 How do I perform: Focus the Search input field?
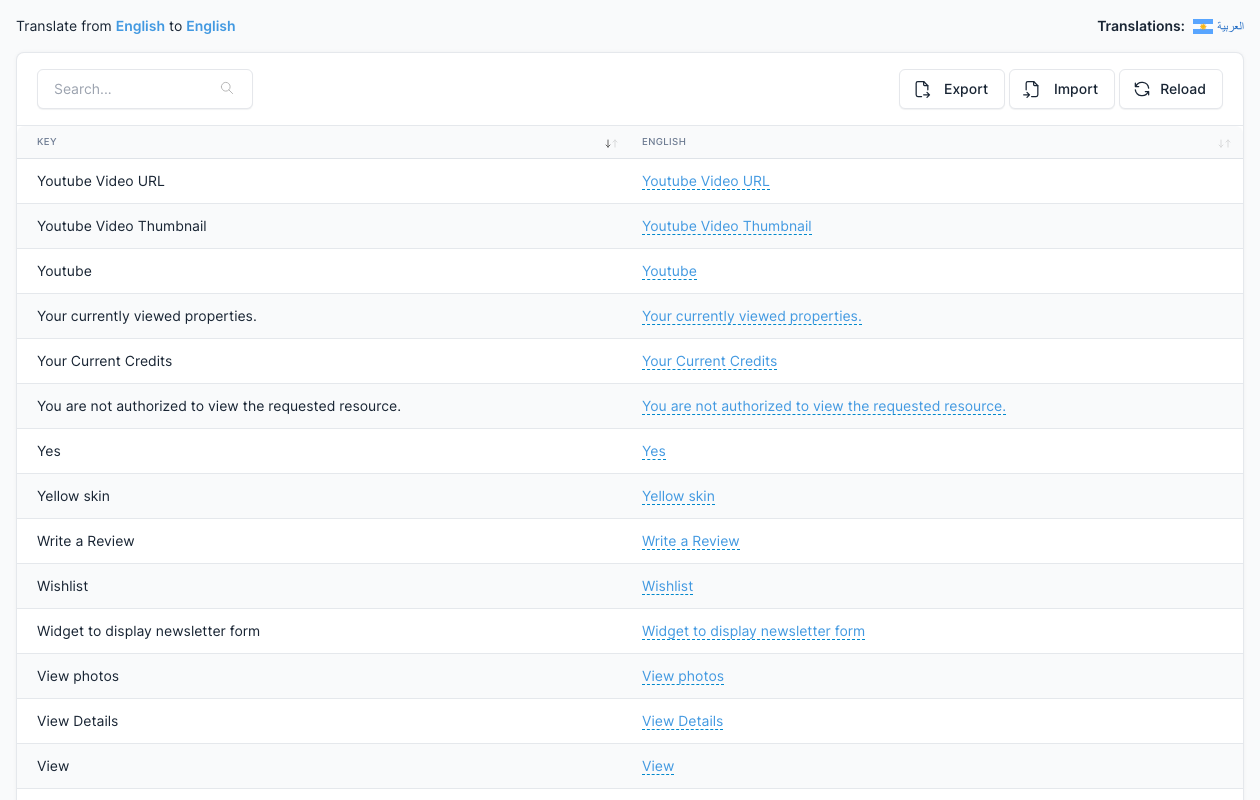click(x=145, y=89)
